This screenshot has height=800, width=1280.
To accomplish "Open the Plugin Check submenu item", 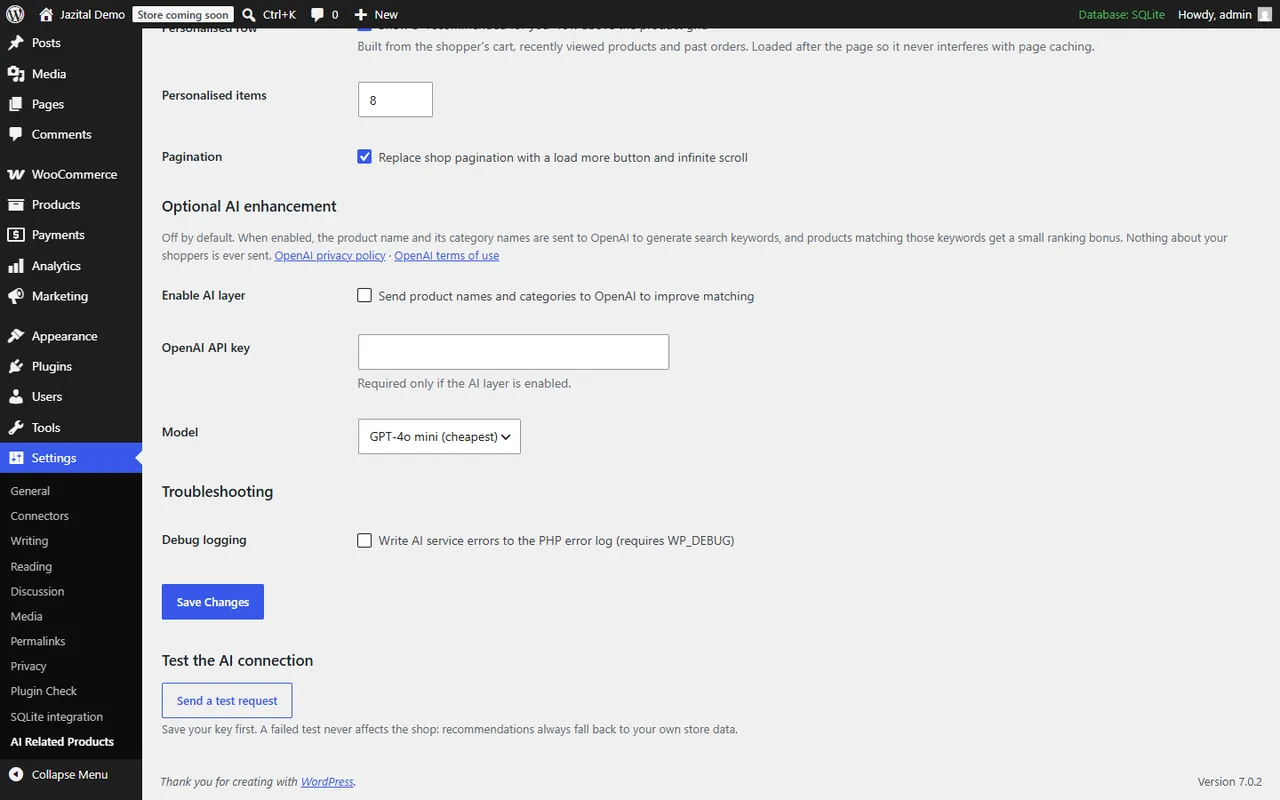I will [x=44, y=691].
